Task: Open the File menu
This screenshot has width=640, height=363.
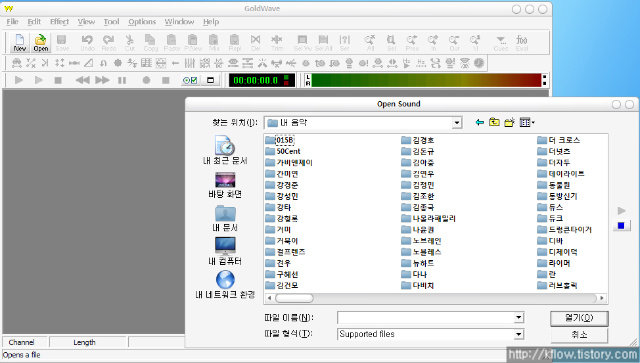Action: [x=12, y=22]
